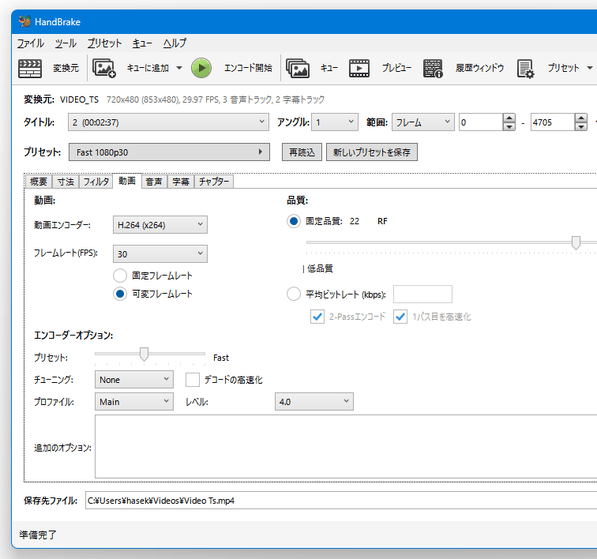
Task: Switch to the 音声 tab
Action: click(x=154, y=182)
